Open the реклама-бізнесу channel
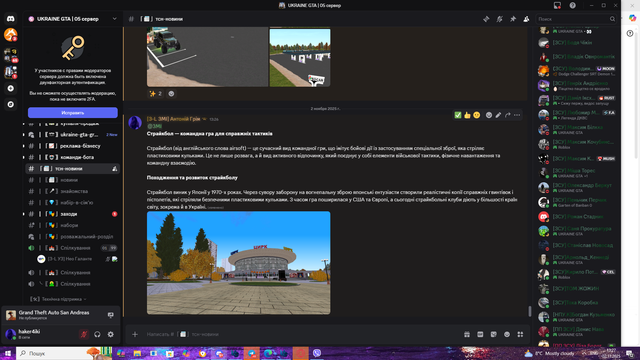 click(x=73, y=146)
